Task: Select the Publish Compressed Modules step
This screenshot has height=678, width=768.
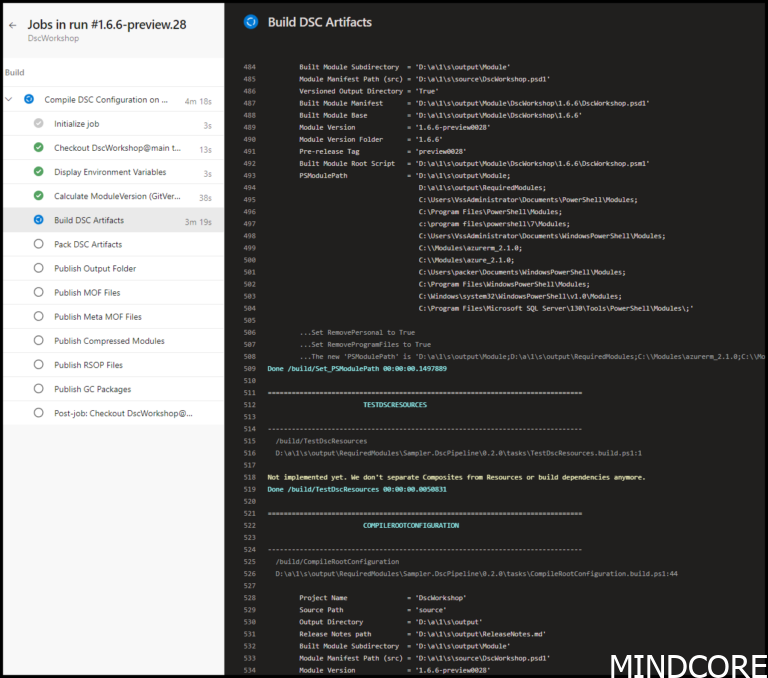Action: coord(109,340)
